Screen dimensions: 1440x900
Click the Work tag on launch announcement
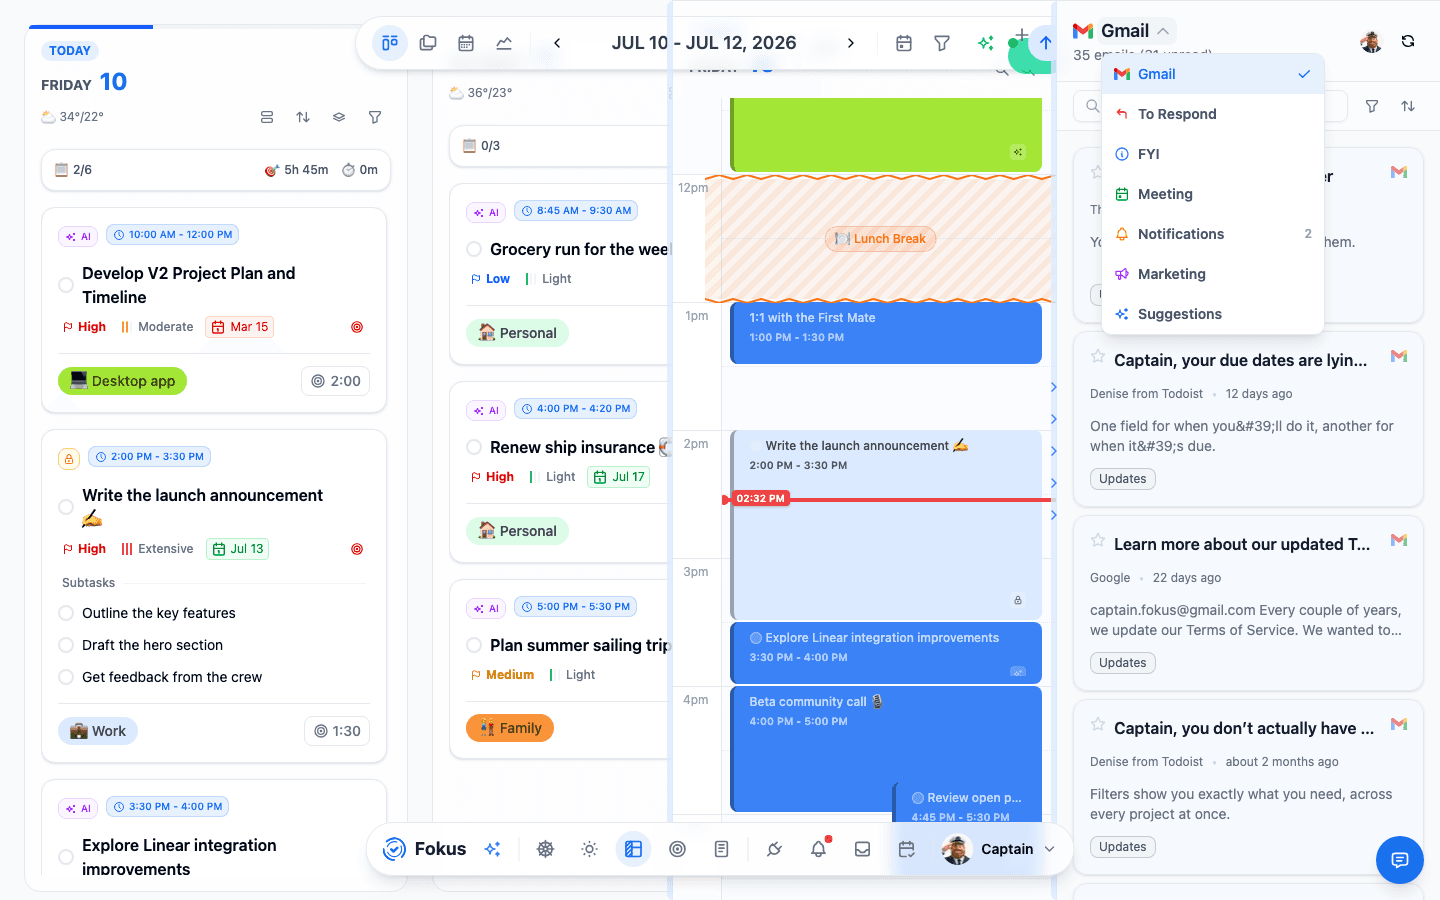(98, 731)
